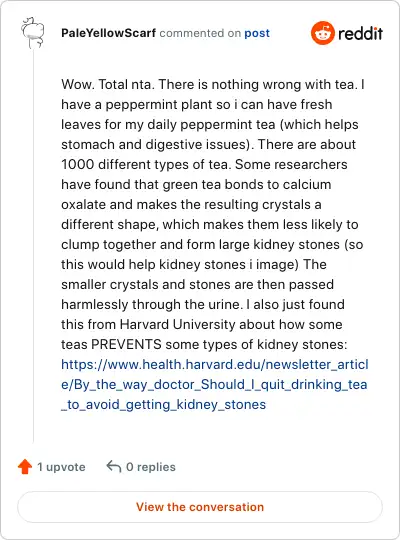400x540 pixels.
Task: Click the orange Reddit Snoo logo
Action: [323, 33]
